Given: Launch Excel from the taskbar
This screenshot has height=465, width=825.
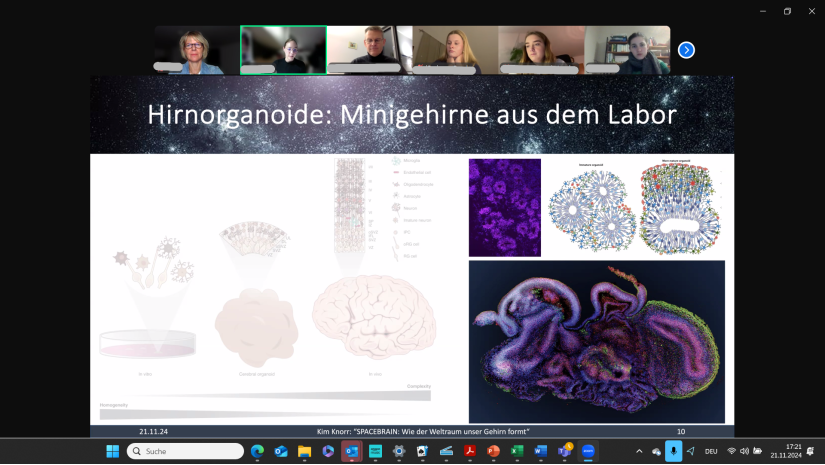Looking at the screenshot, I should click(x=517, y=451).
